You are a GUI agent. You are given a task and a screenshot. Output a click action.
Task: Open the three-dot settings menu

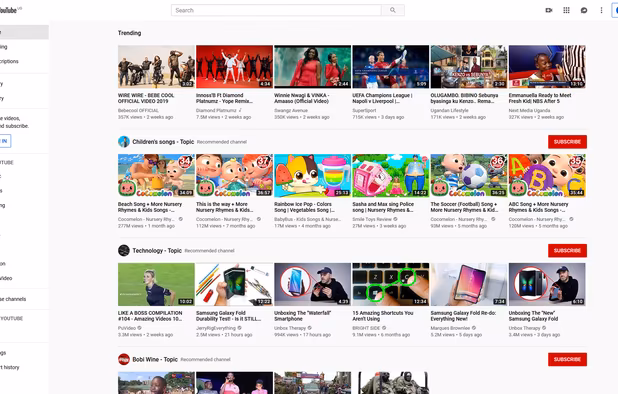(x=601, y=10)
